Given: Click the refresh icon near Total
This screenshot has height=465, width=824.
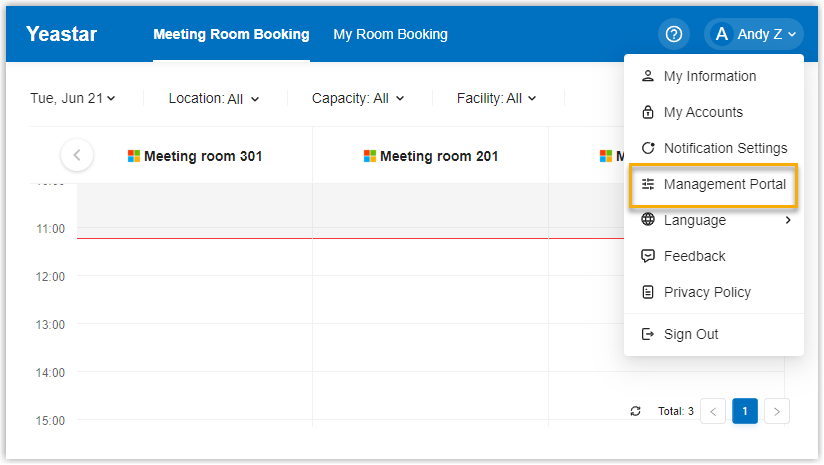Looking at the screenshot, I should point(635,411).
